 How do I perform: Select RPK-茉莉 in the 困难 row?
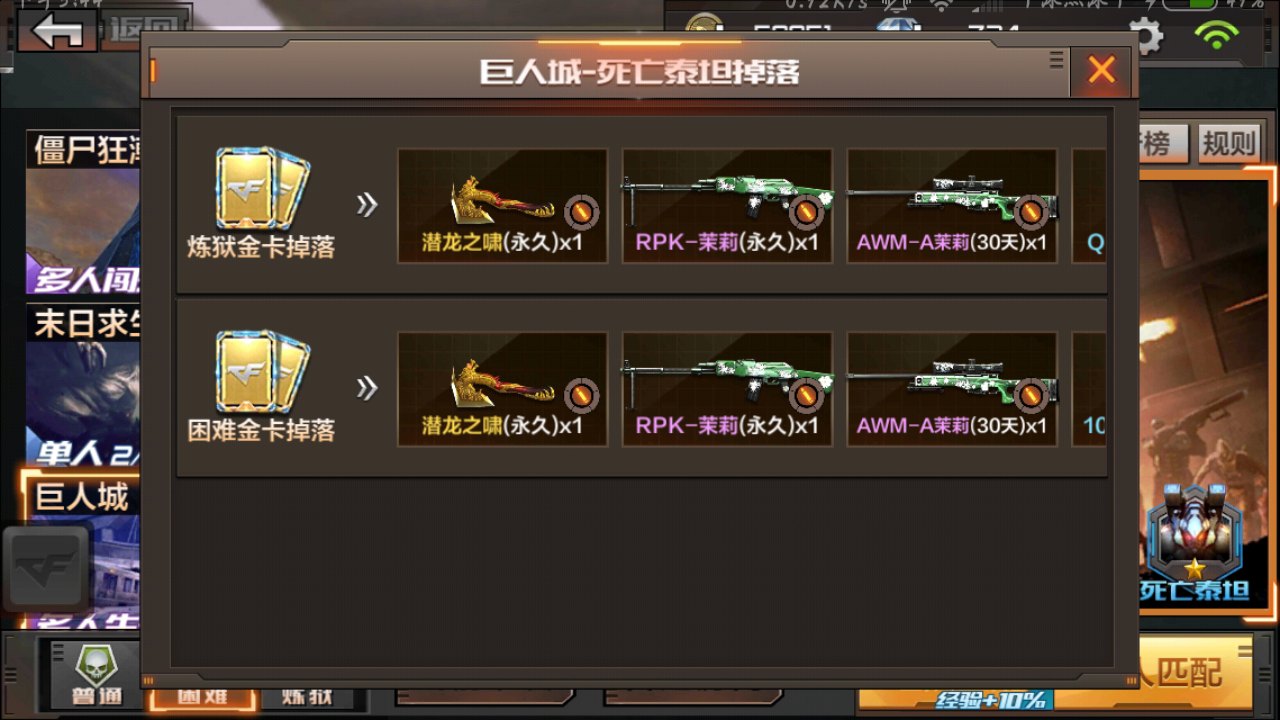[727, 389]
